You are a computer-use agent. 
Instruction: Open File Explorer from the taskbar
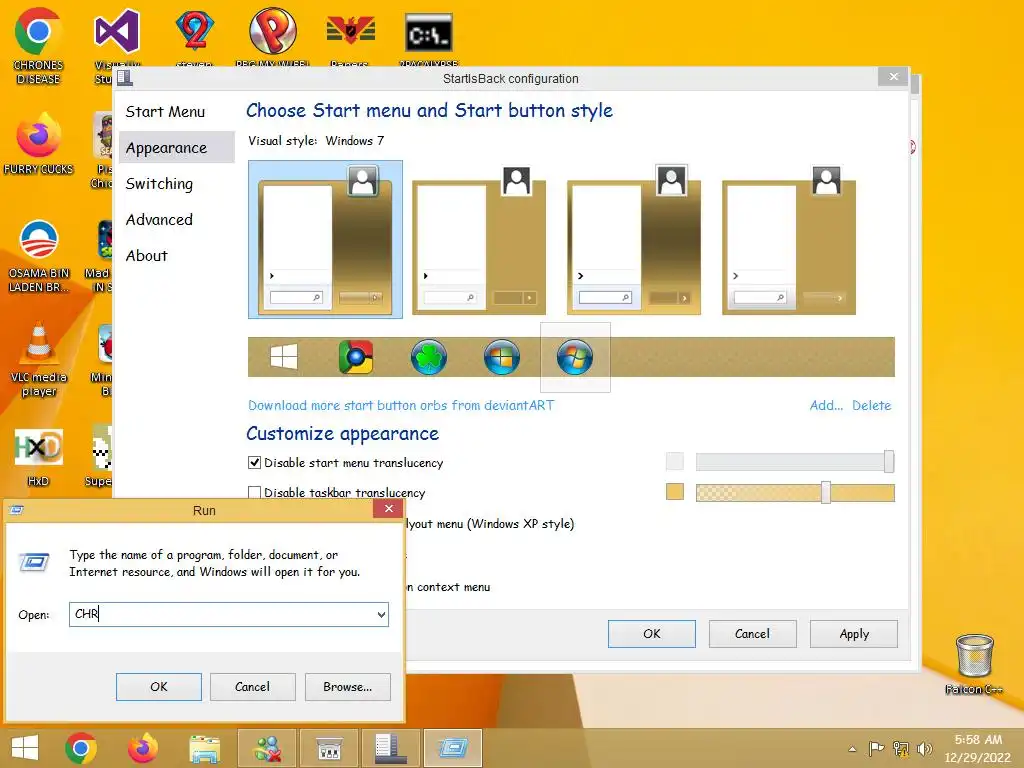tap(204, 748)
